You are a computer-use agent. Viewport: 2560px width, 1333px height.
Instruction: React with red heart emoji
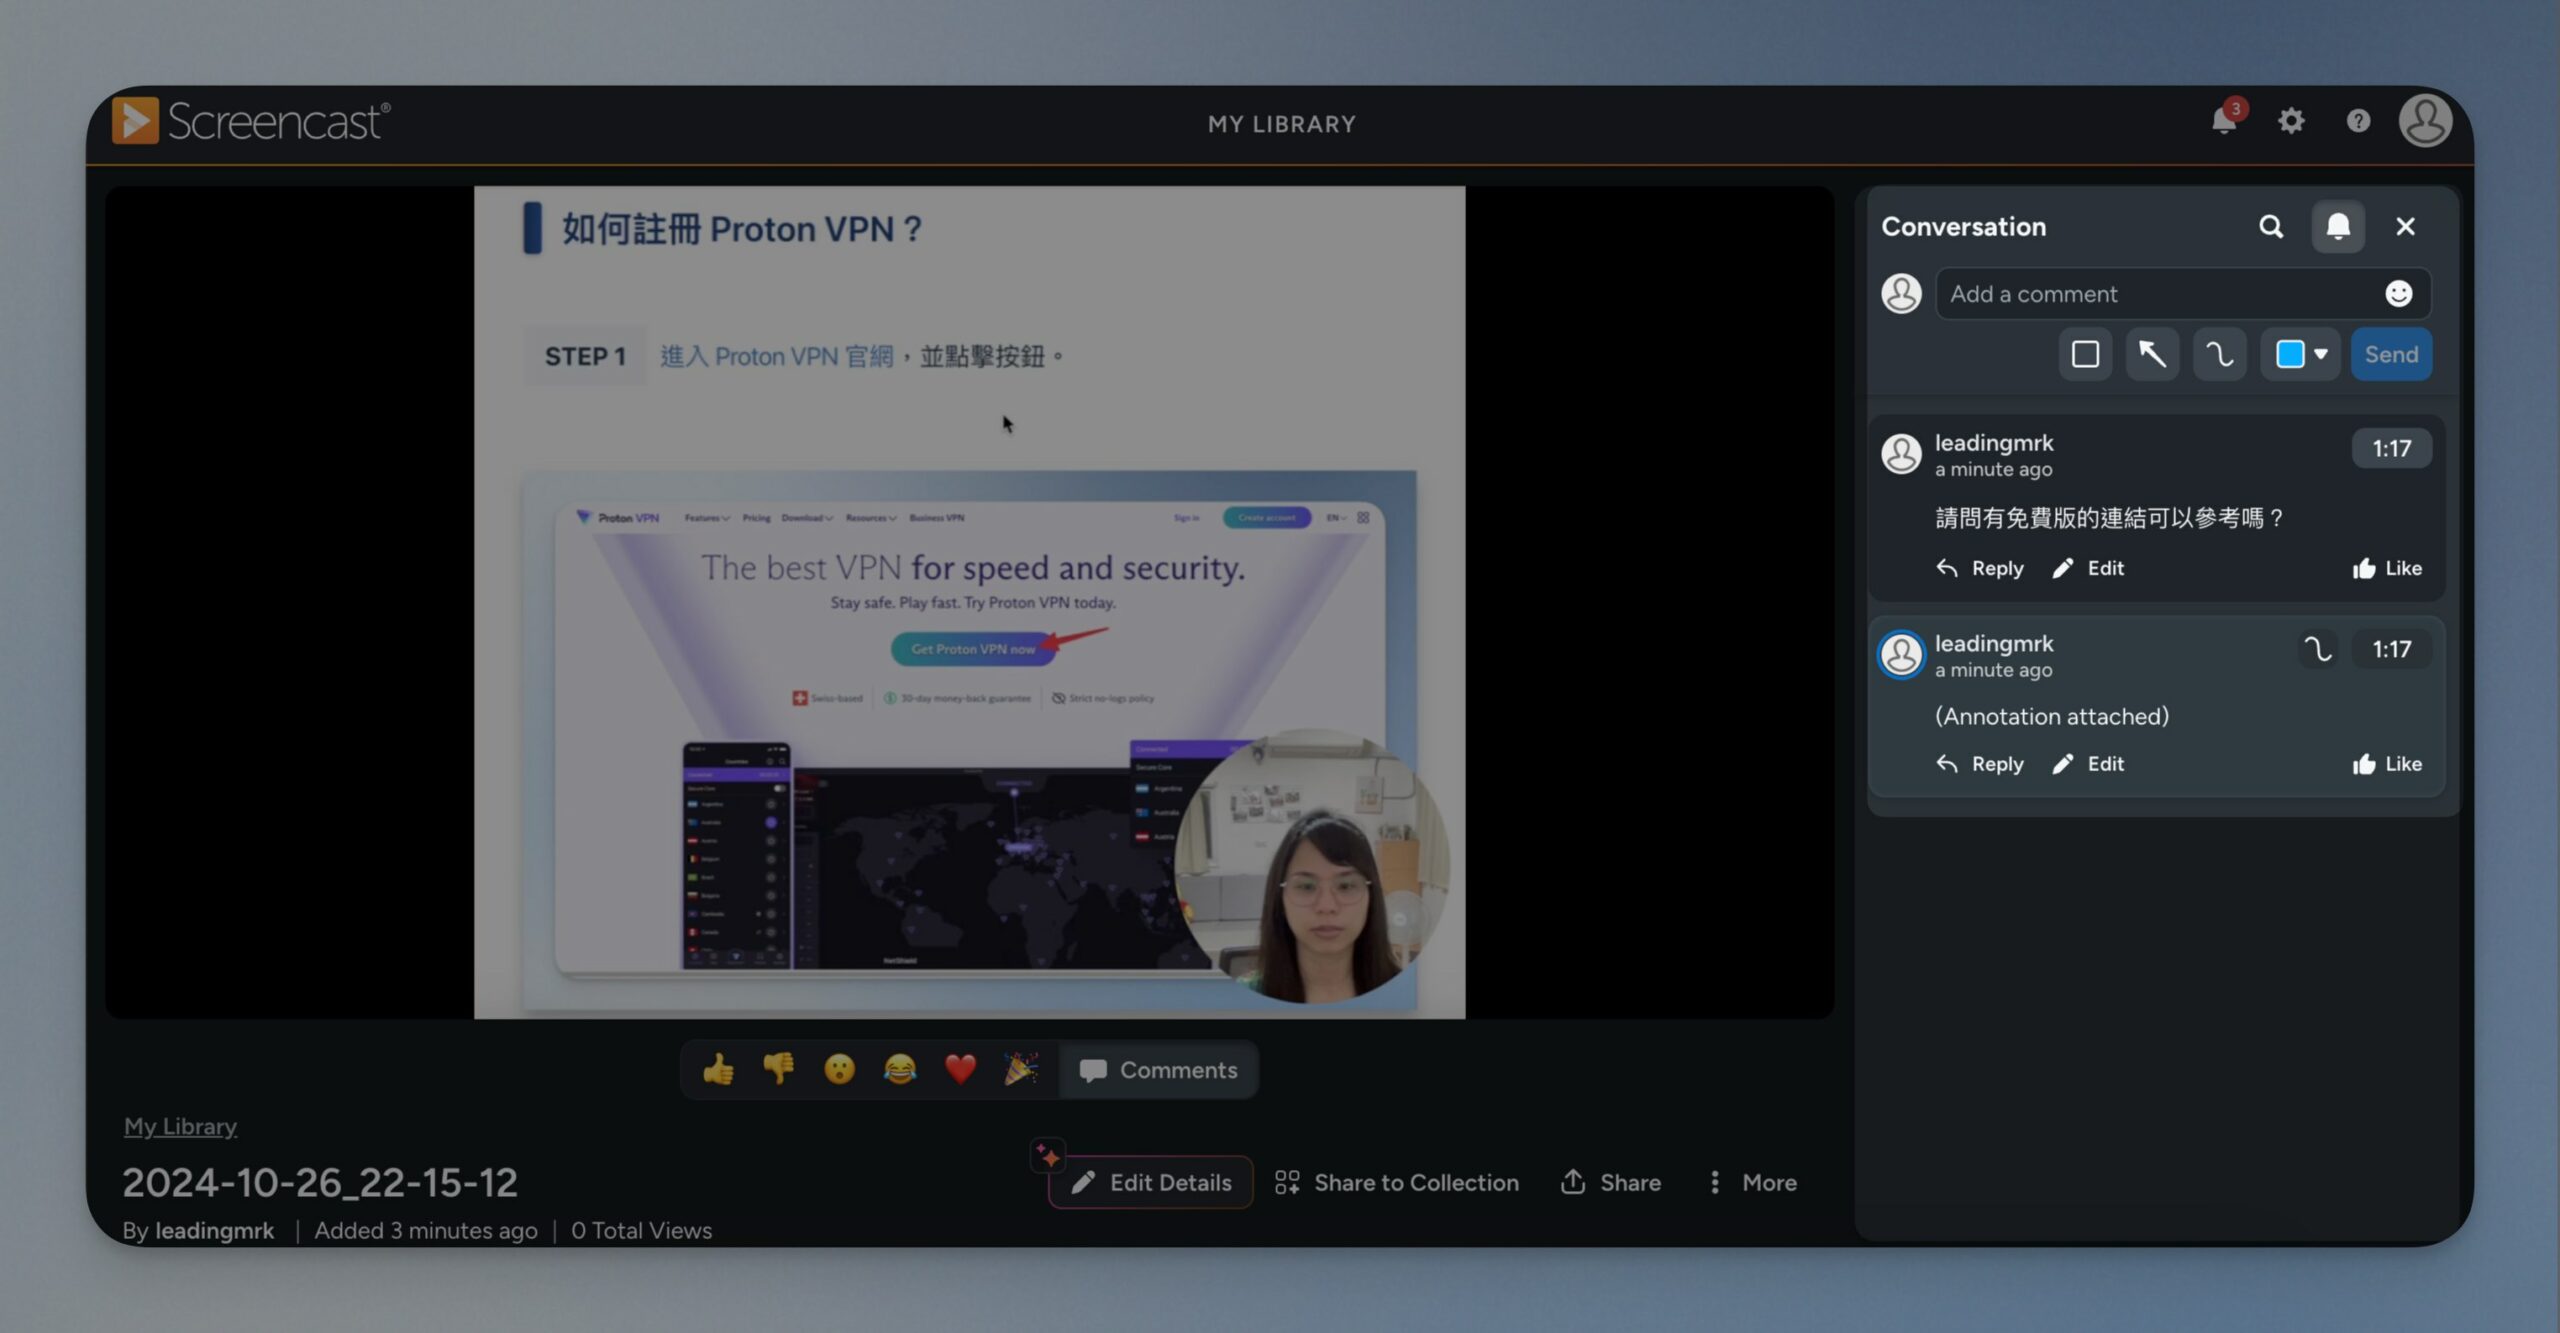[x=960, y=1070]
